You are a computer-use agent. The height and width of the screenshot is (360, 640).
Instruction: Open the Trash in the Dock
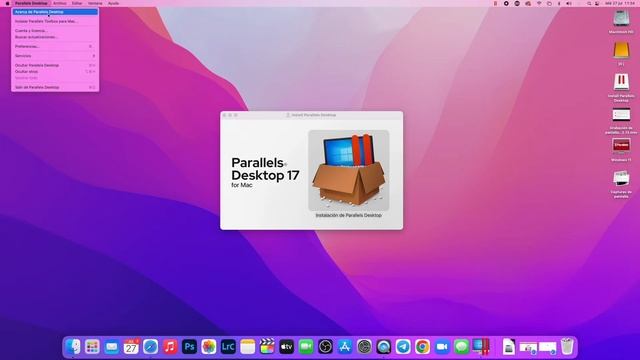click(x=567, y=347)
